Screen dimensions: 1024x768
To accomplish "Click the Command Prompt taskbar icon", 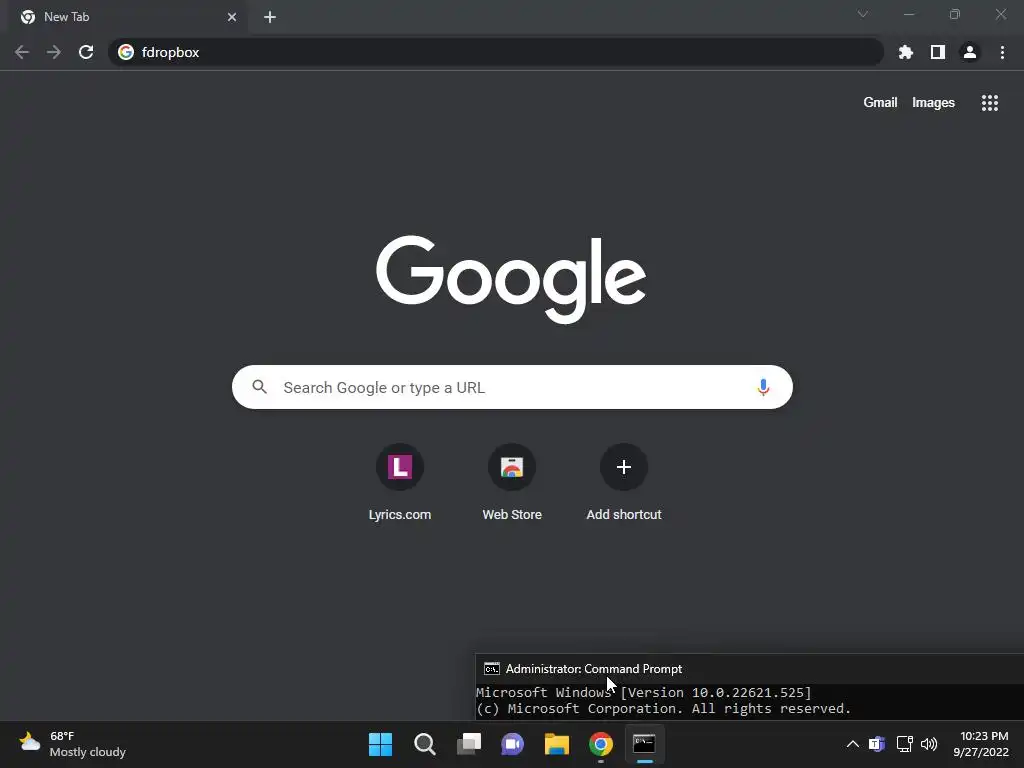I will click(x=645, y=744).
